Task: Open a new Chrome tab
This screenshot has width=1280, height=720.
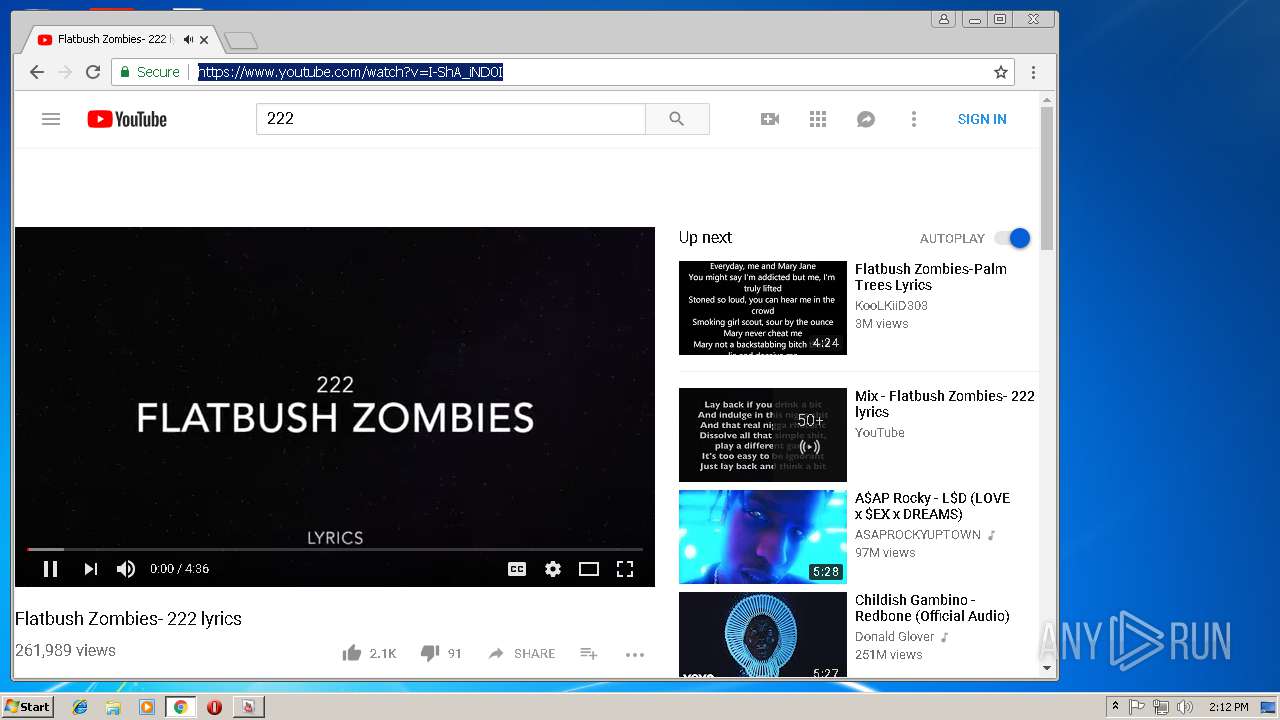Action: click(x=240, y=40)
